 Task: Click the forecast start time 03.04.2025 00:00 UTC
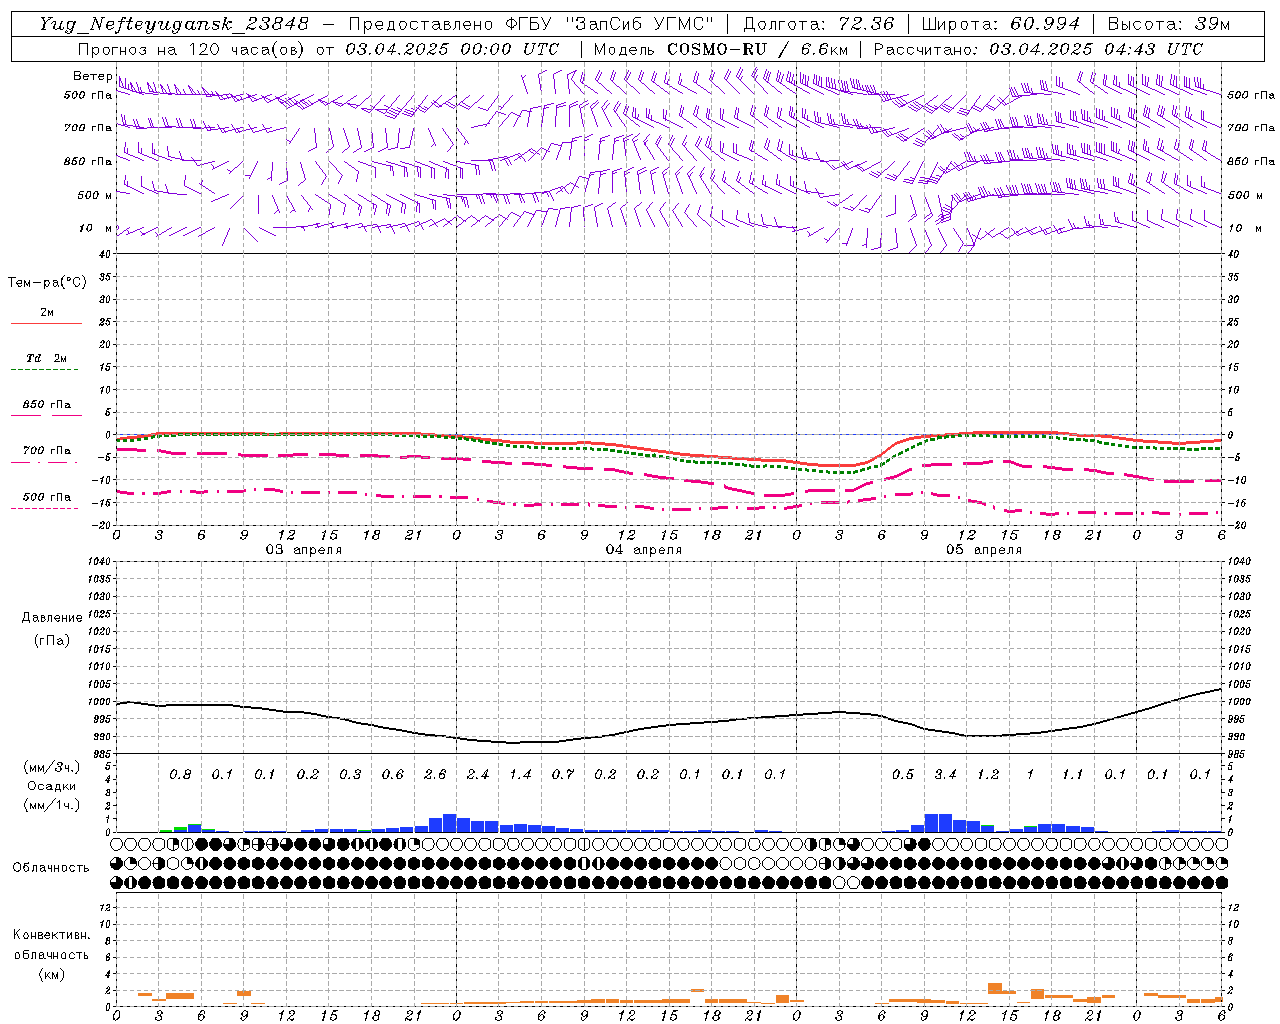pos(452,49)
